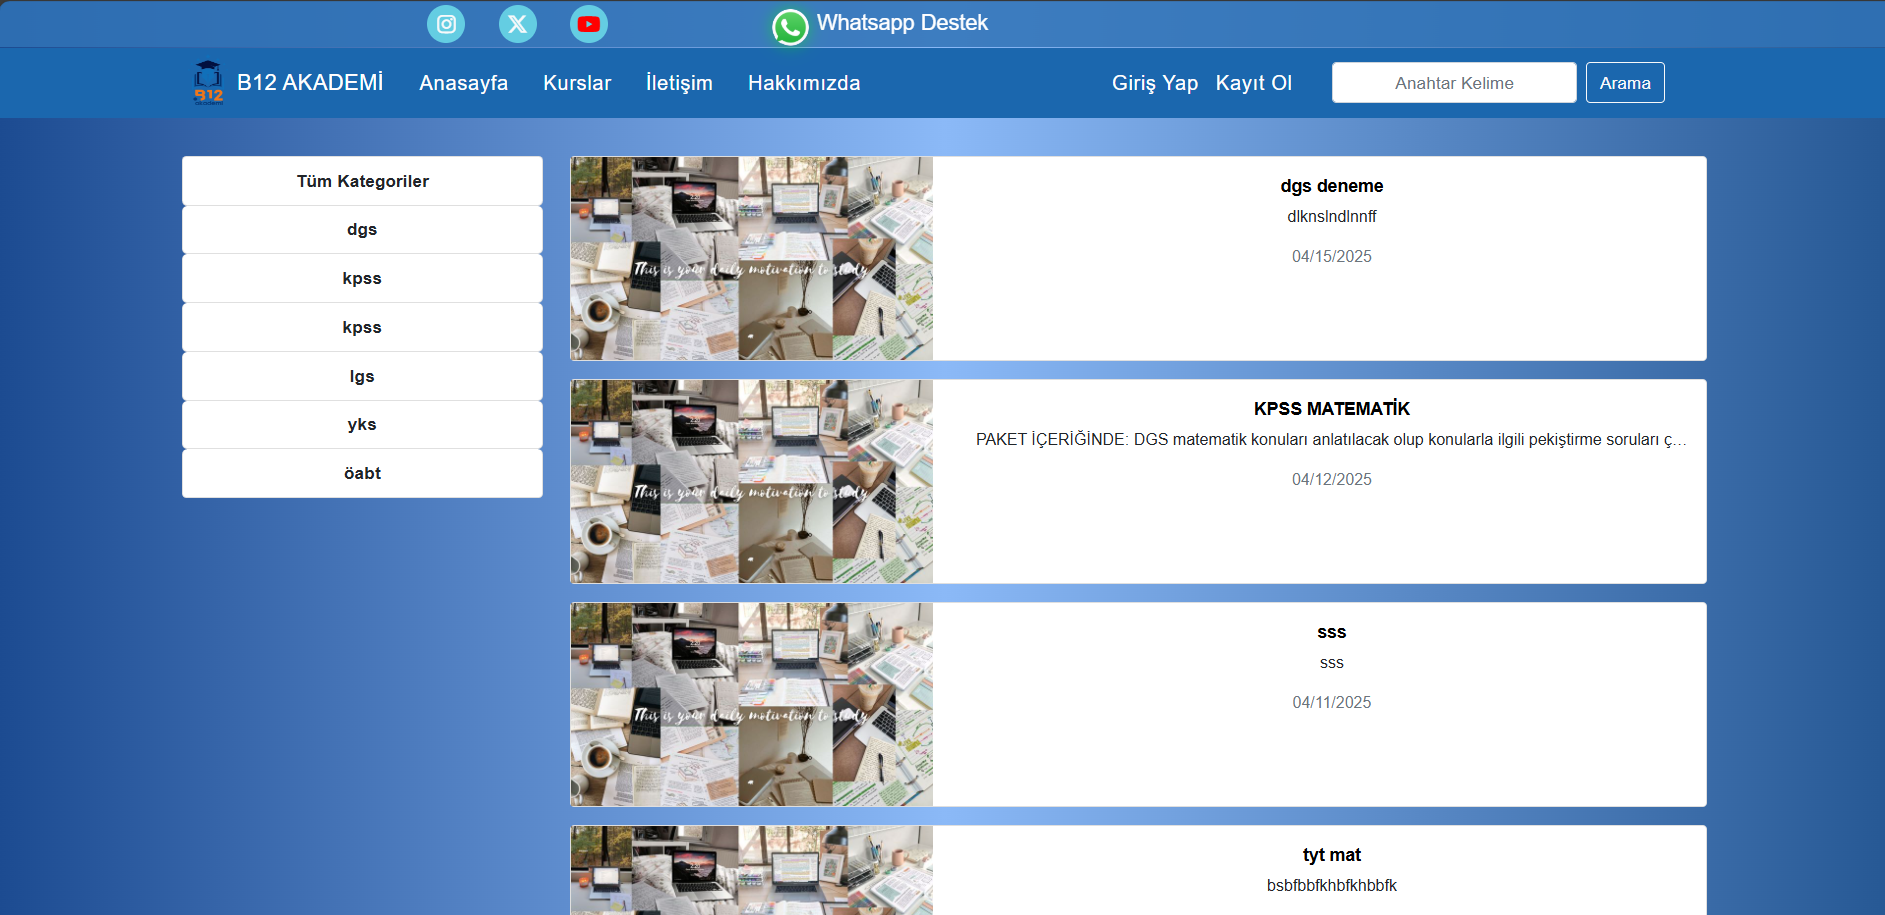
Task: Navigate to the Anasayfa menu item
Action: click(464, 83)
